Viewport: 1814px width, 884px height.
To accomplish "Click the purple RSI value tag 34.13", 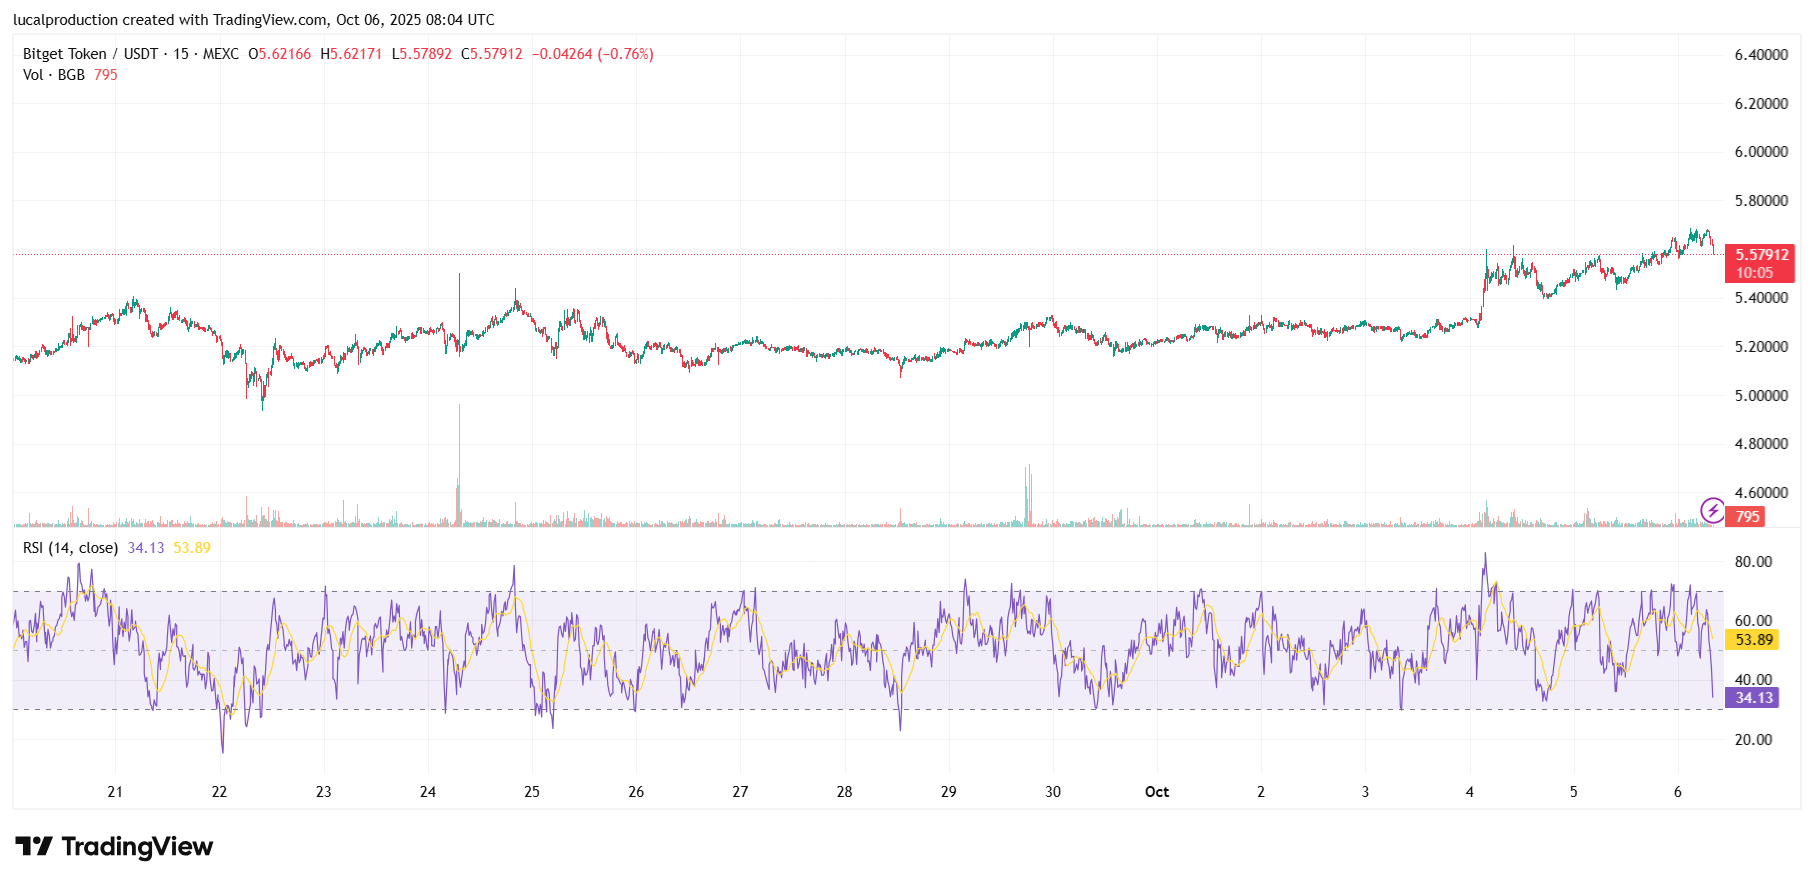I will [1754, 698].
